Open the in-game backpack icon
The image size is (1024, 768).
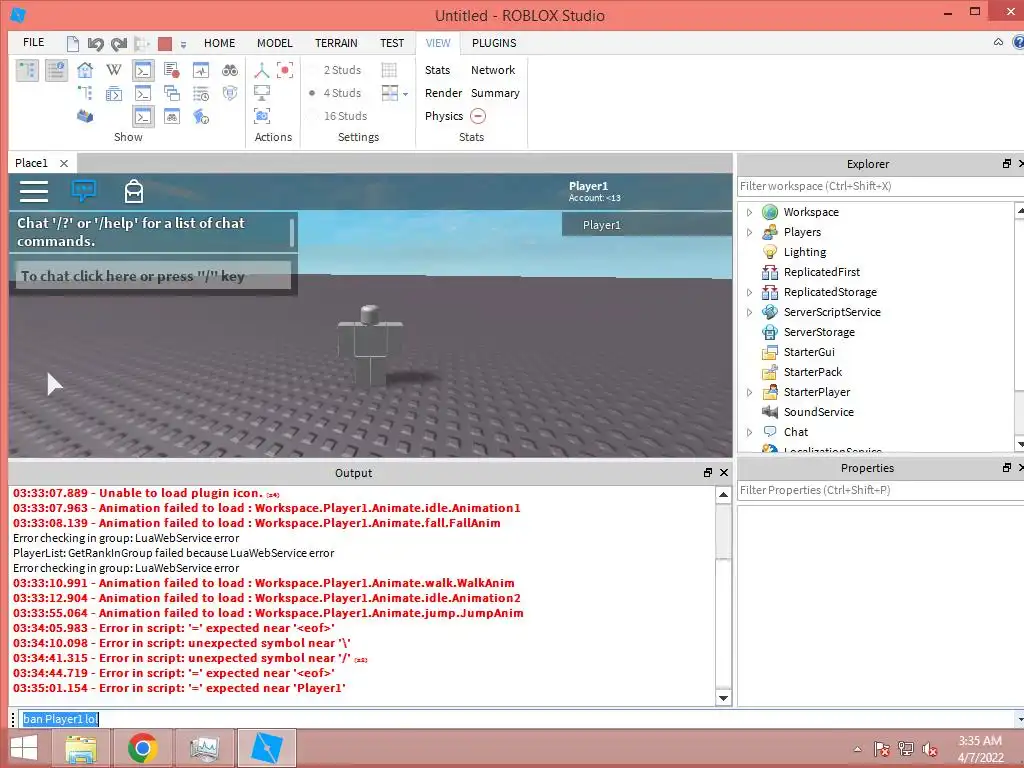pyautogui.click(x=134, y=191)
